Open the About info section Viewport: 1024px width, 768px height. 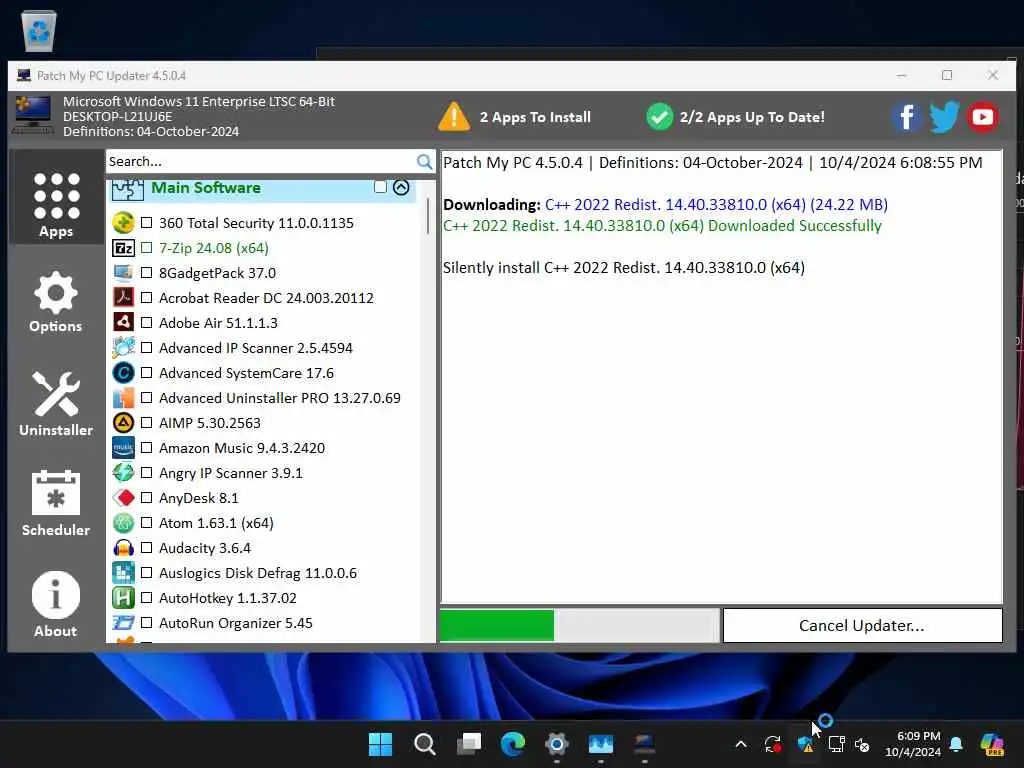click(x=56, y=604)
